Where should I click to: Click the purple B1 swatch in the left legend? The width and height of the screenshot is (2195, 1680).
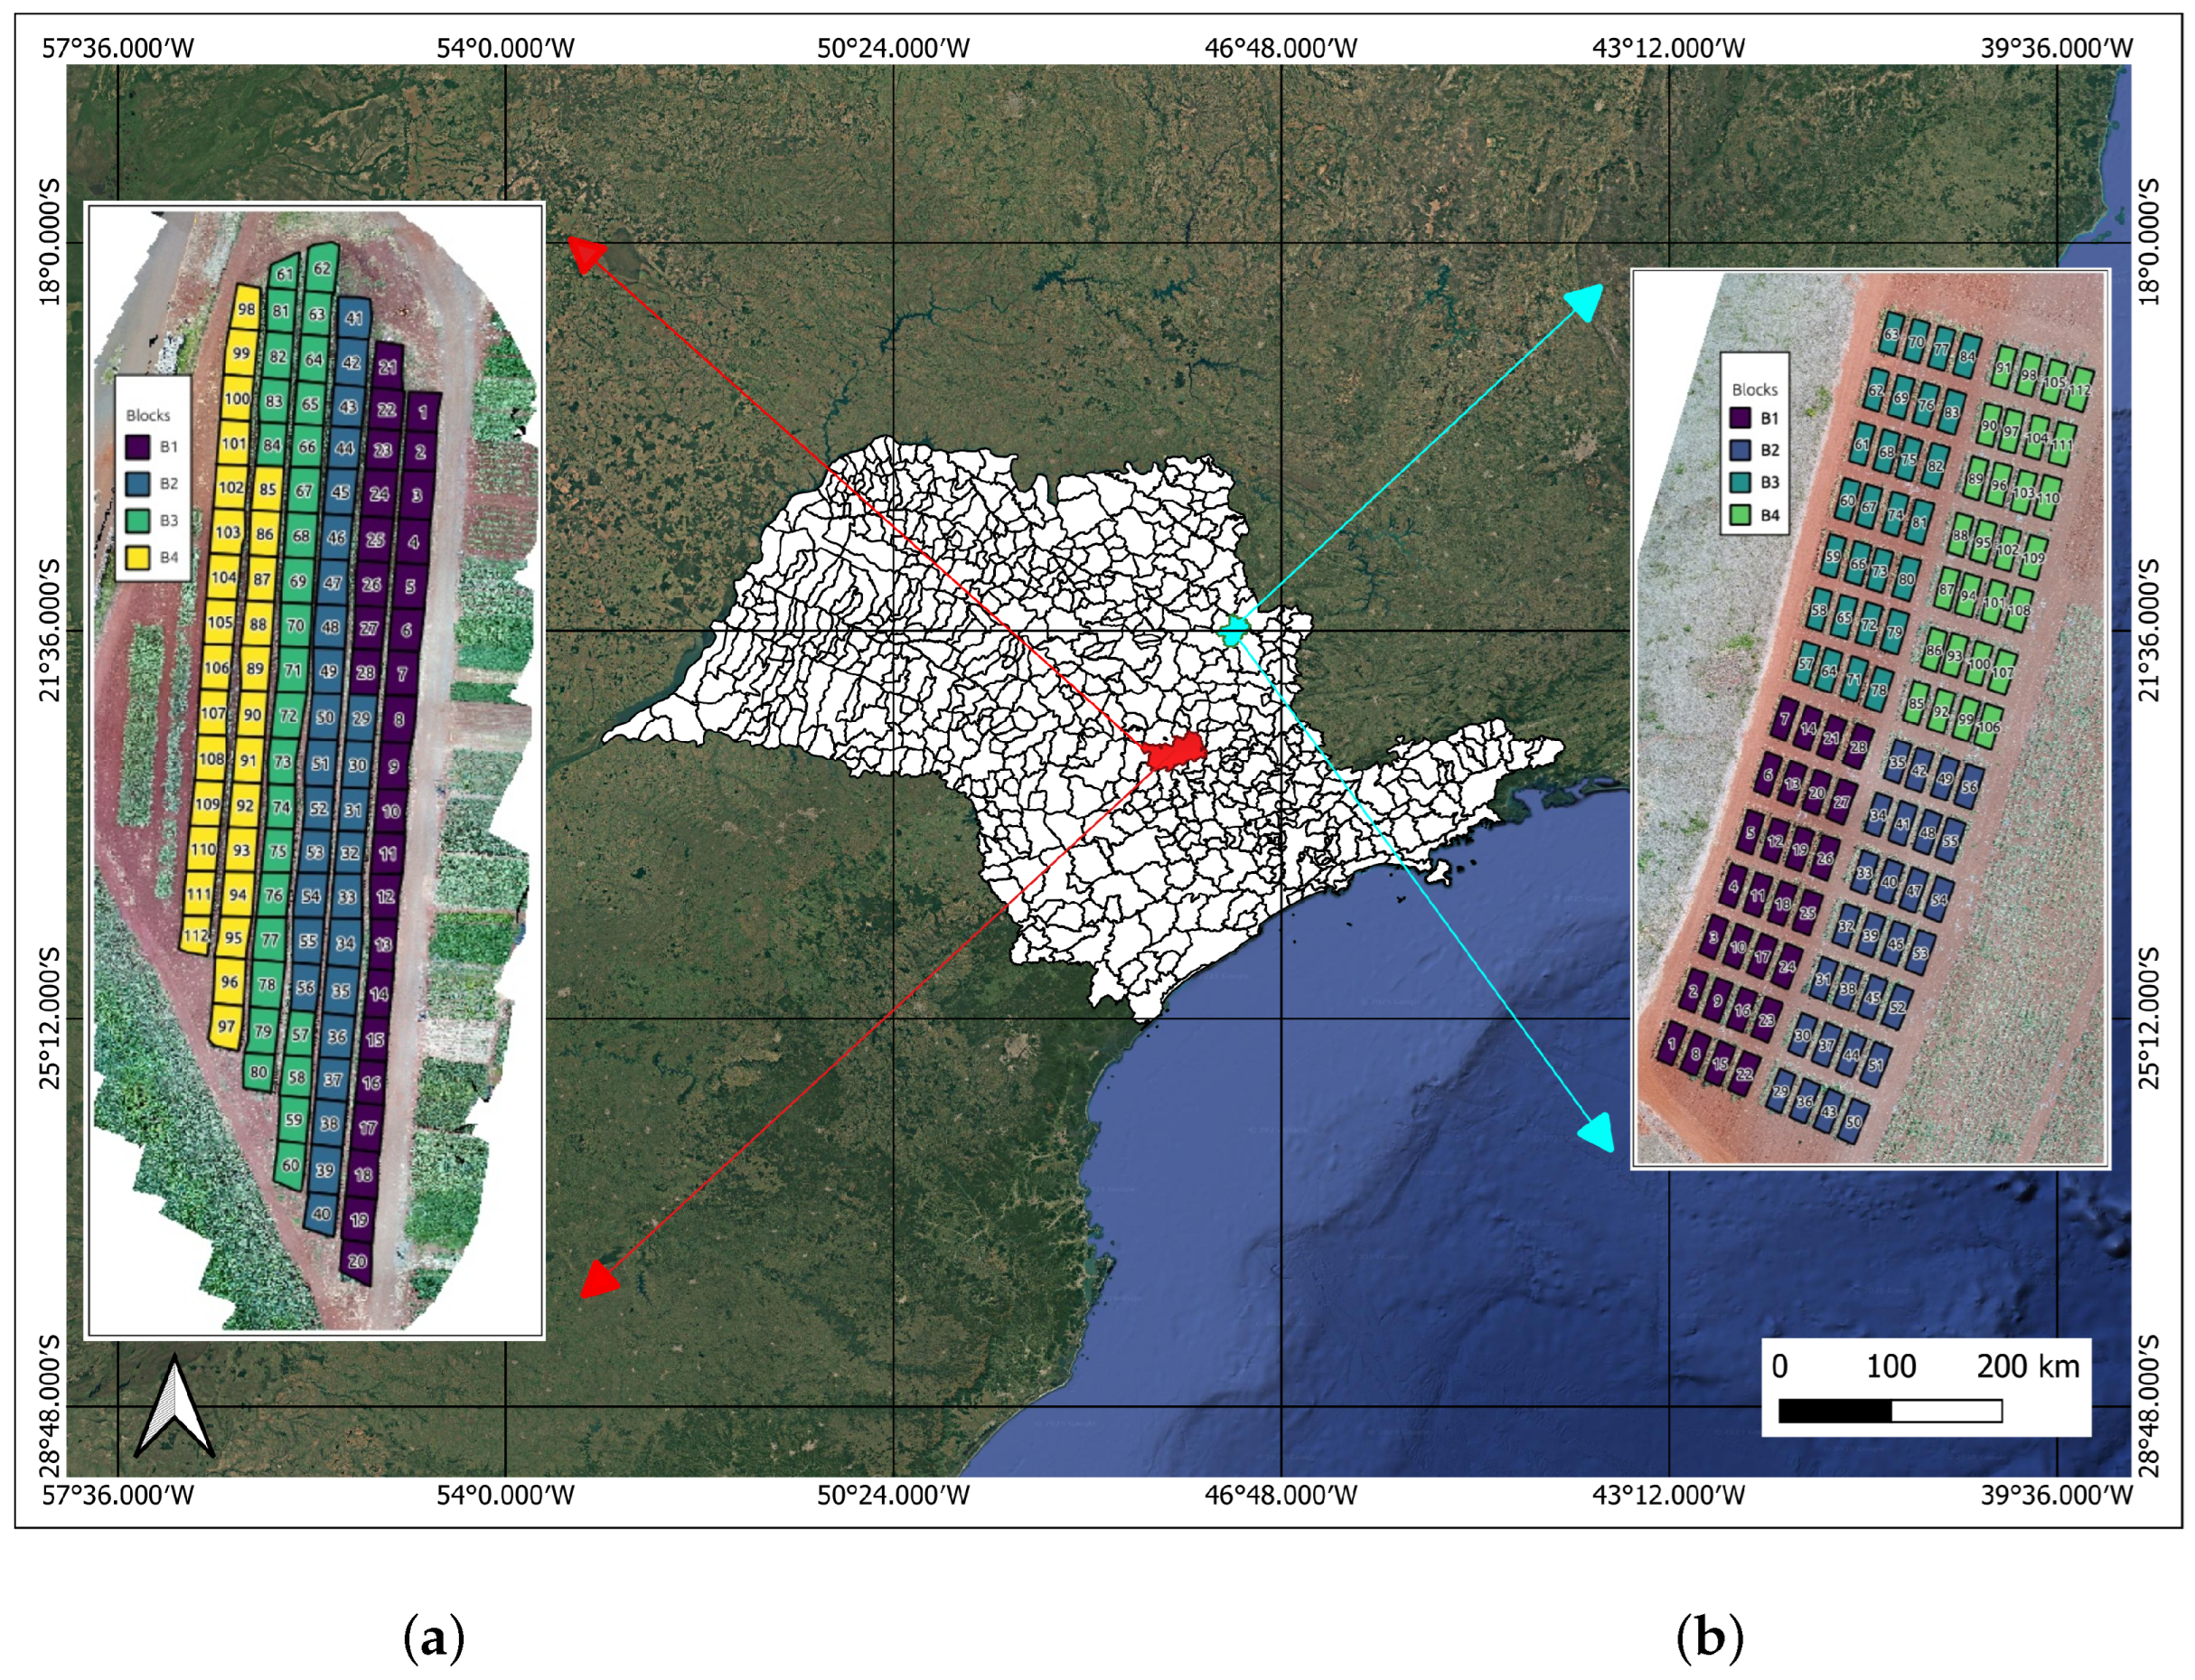[137, 447]
